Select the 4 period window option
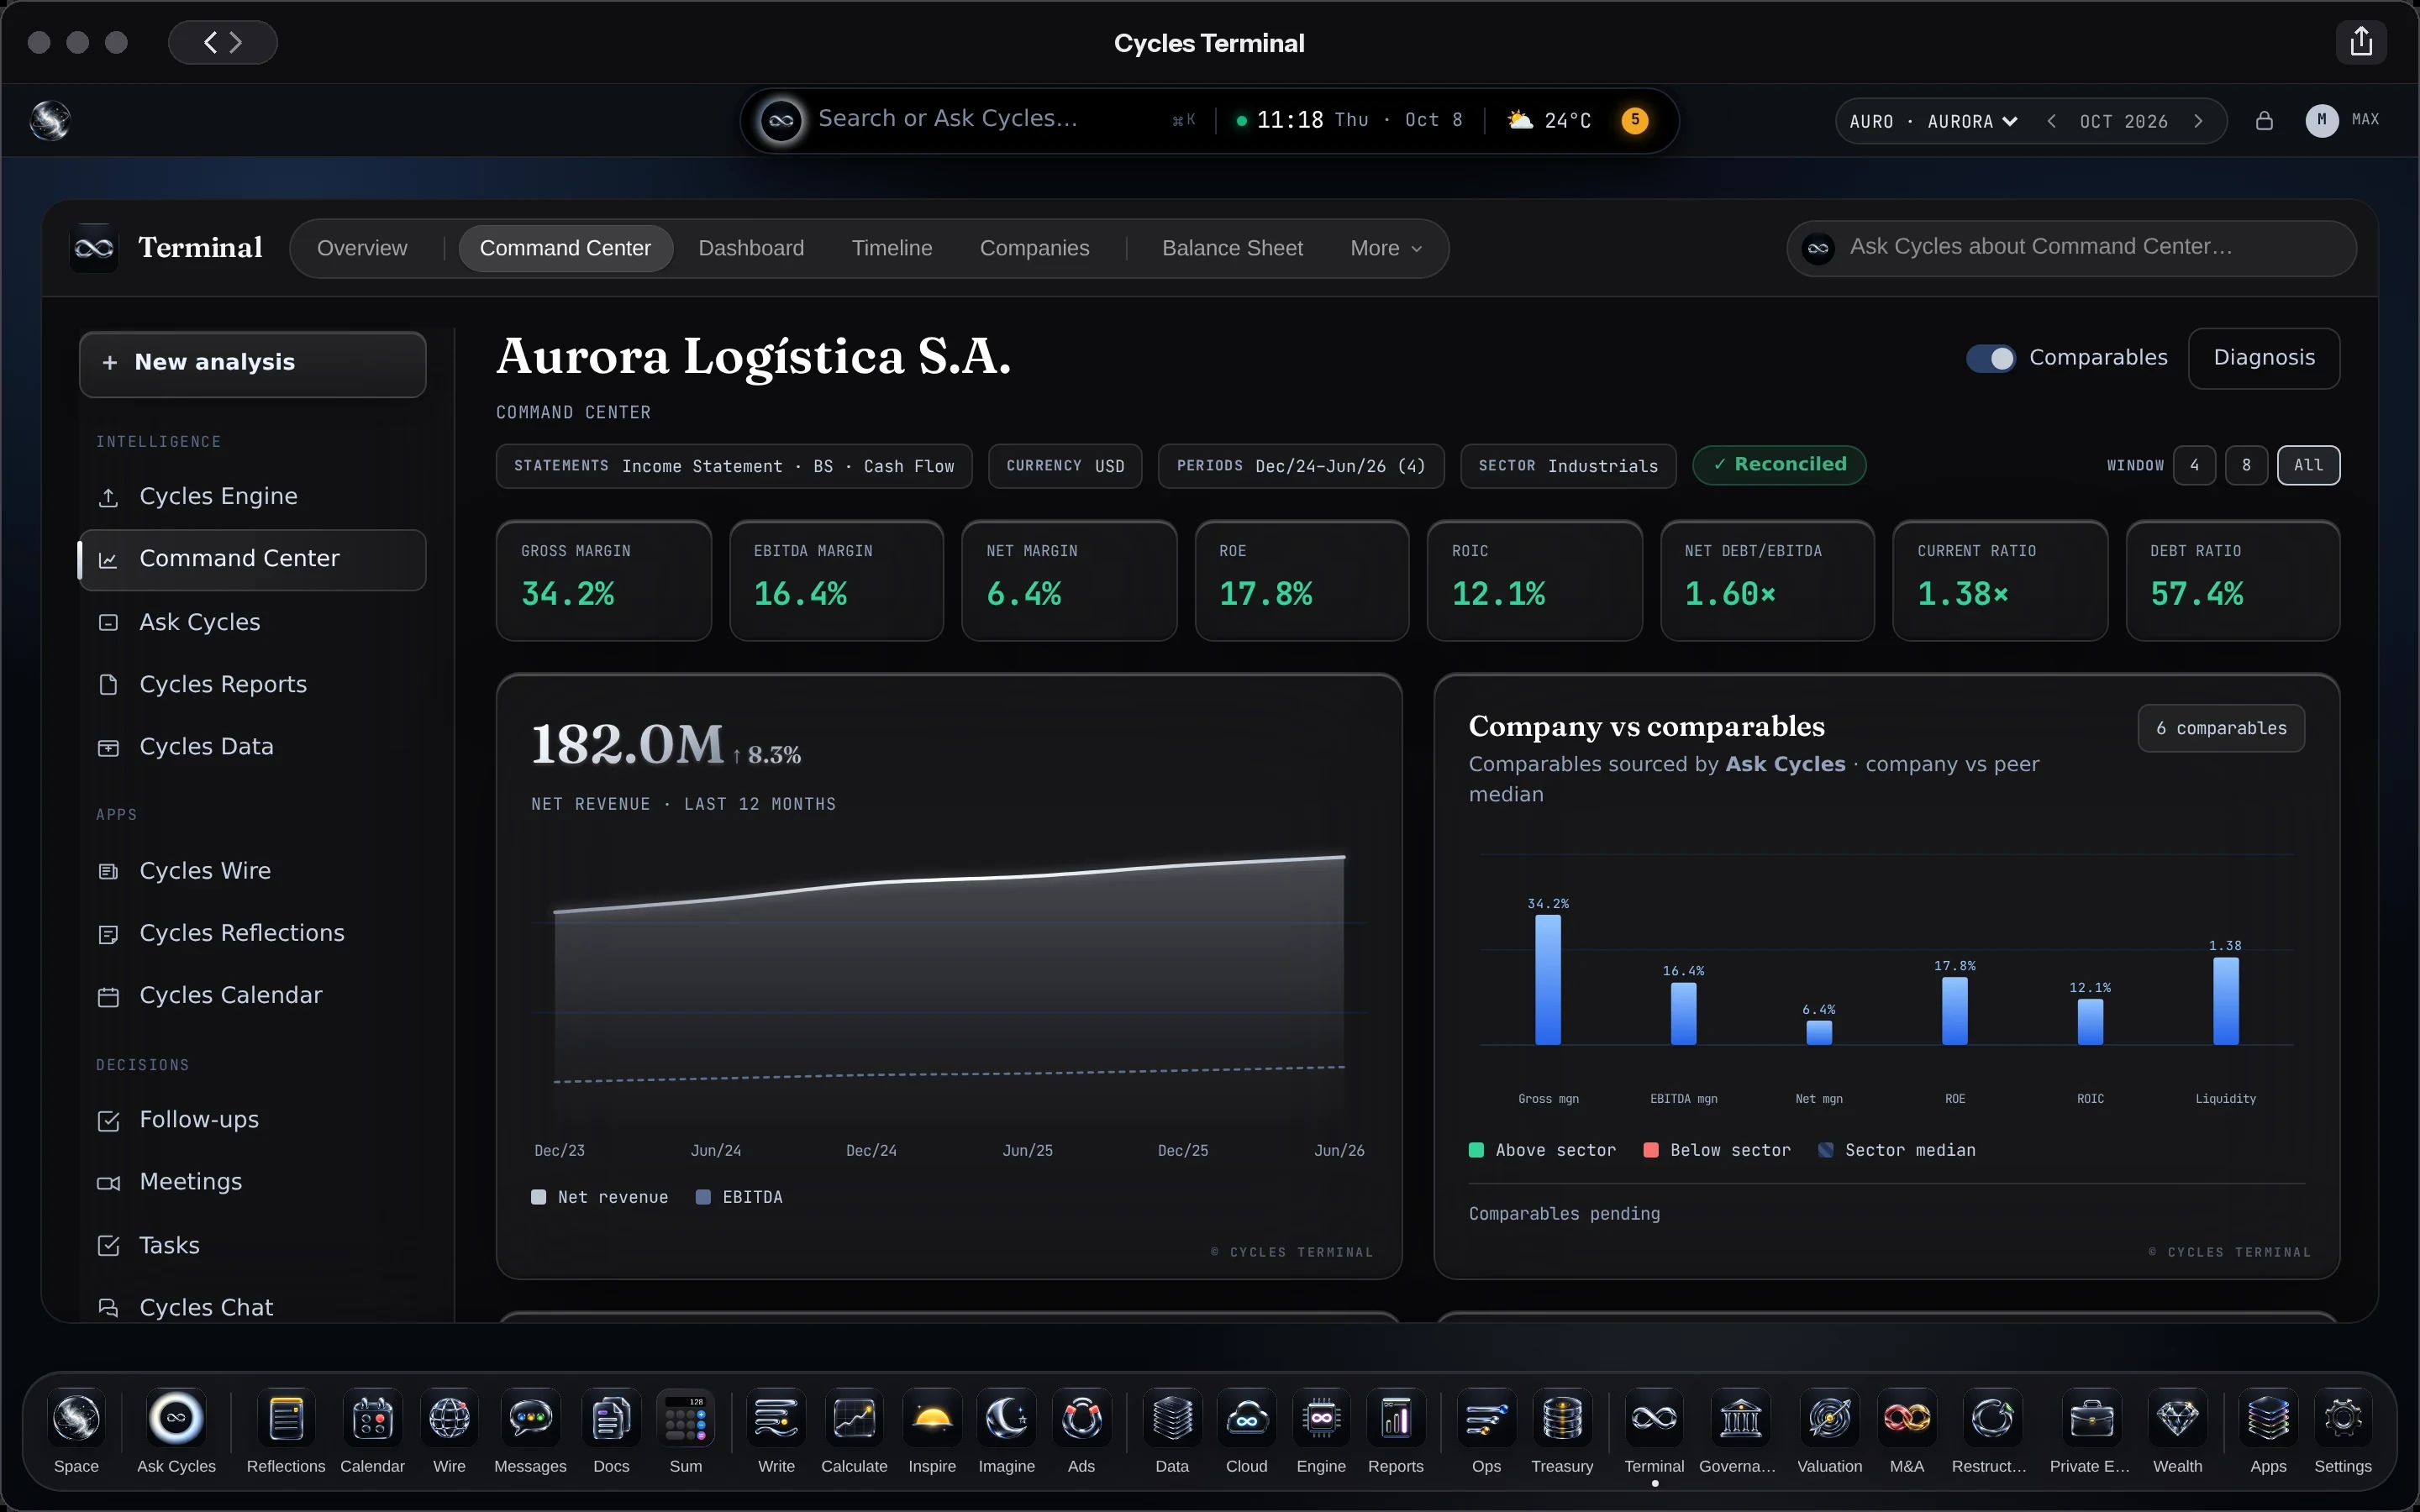Viewport: 2420px width, 1512px height. (2194, 465)
